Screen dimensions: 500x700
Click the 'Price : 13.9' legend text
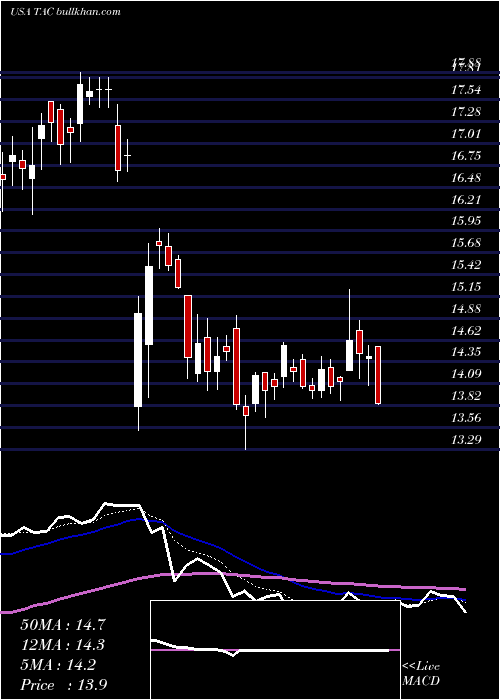[x=63, y=685]
